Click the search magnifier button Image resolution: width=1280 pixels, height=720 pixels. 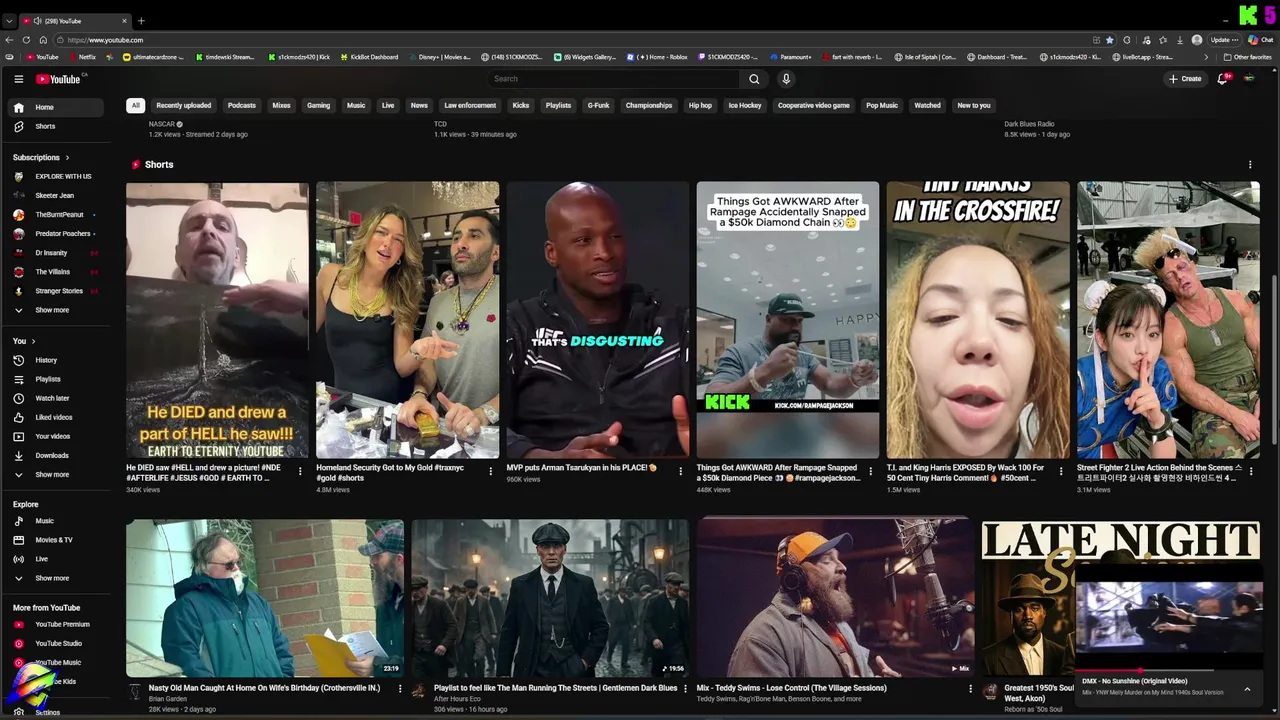pyautogui.click(x=754, y=79)
